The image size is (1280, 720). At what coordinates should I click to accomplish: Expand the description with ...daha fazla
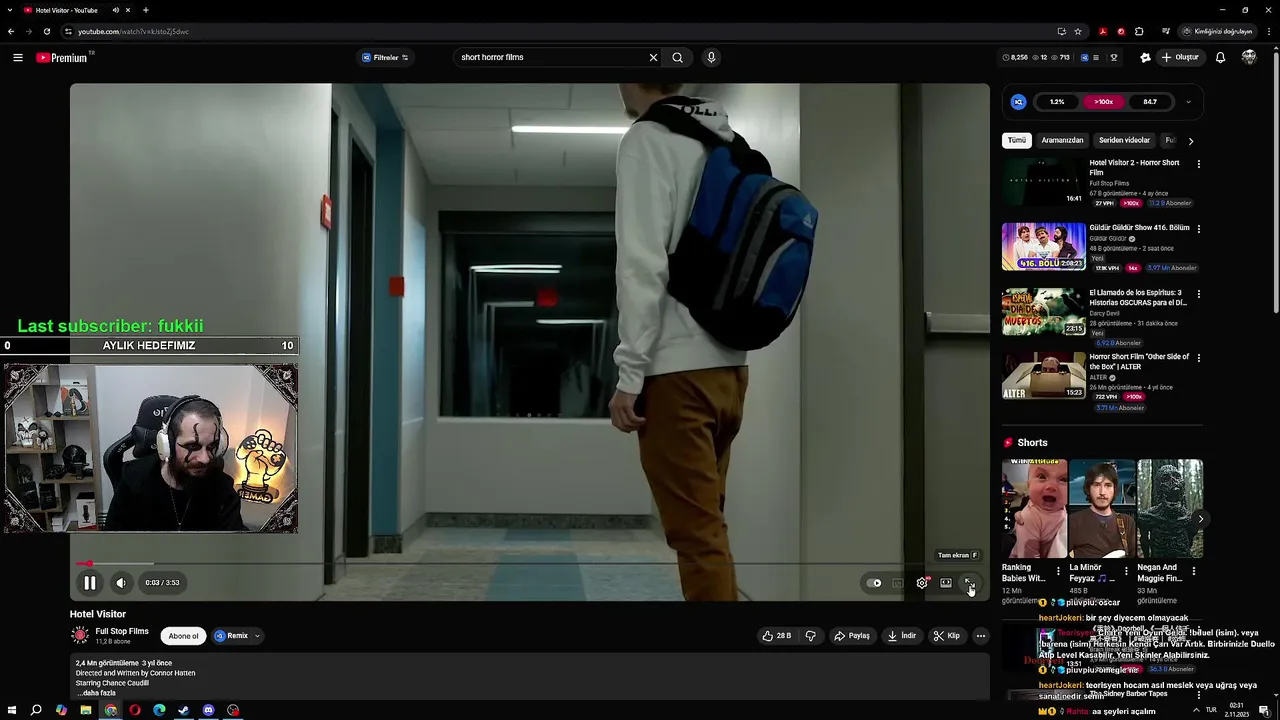point(96,693)
